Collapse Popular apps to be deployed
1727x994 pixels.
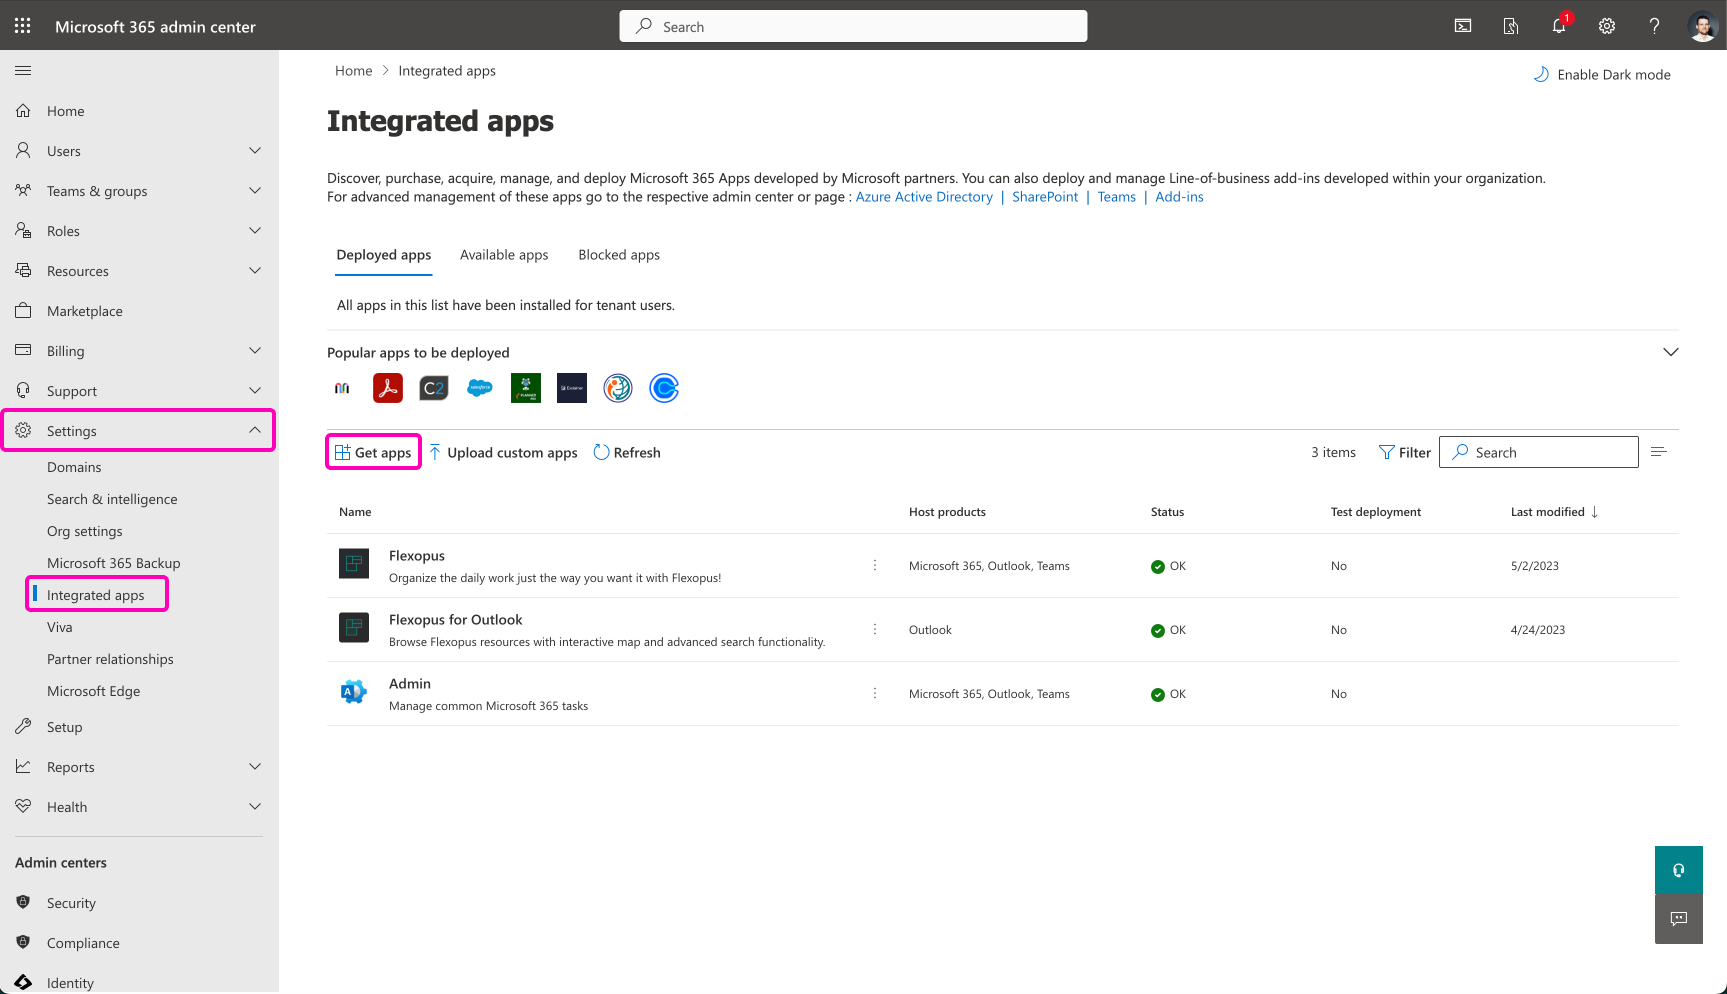pyautogui.click(x=1670, y=352)
